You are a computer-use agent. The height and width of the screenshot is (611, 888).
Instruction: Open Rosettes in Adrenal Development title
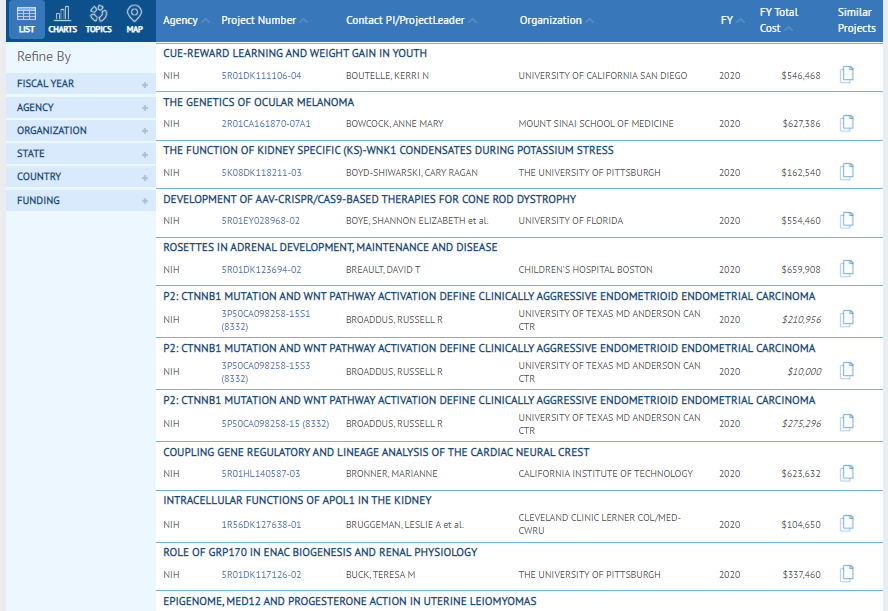330,247
